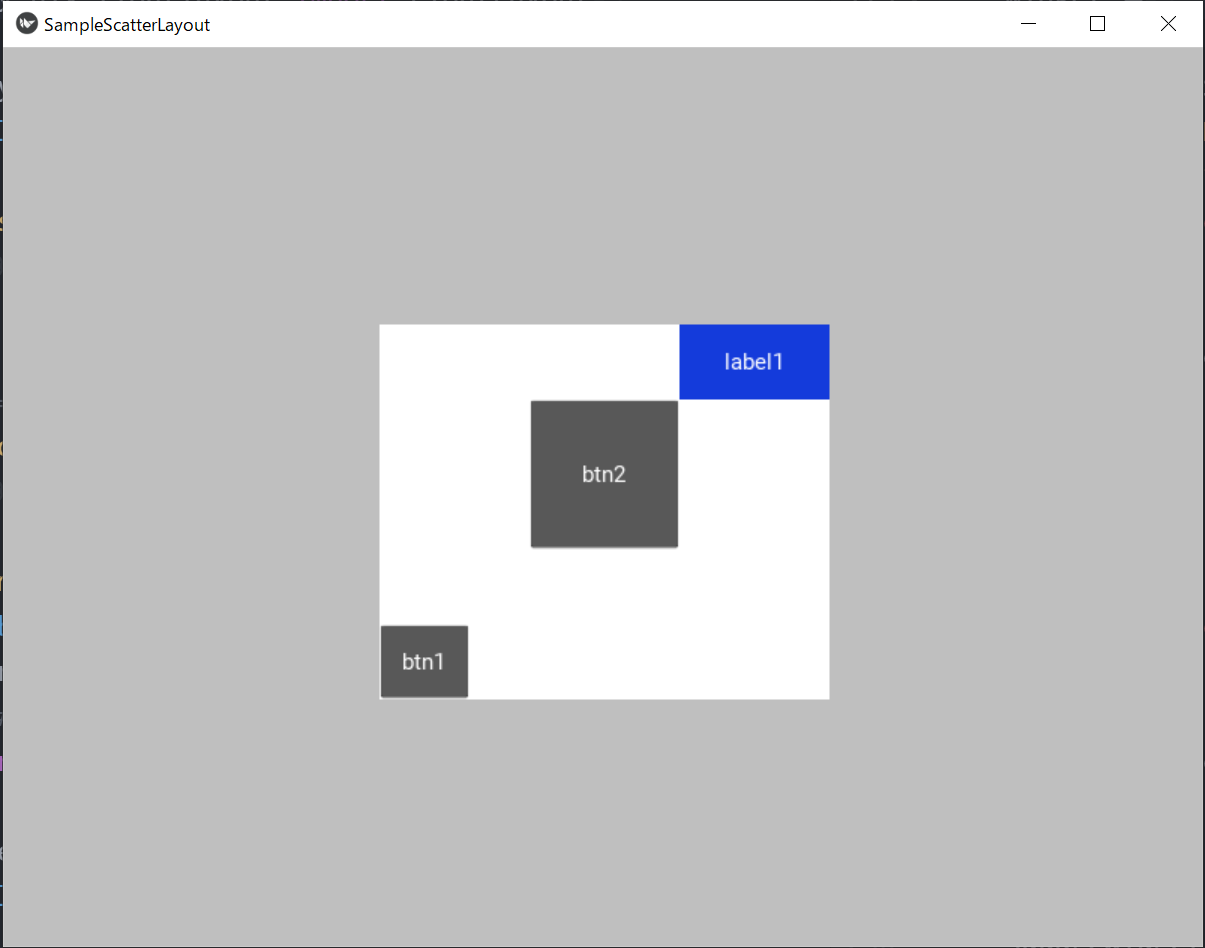
Task: Click white area right of btn1
Action: click(x=648, y=661)
